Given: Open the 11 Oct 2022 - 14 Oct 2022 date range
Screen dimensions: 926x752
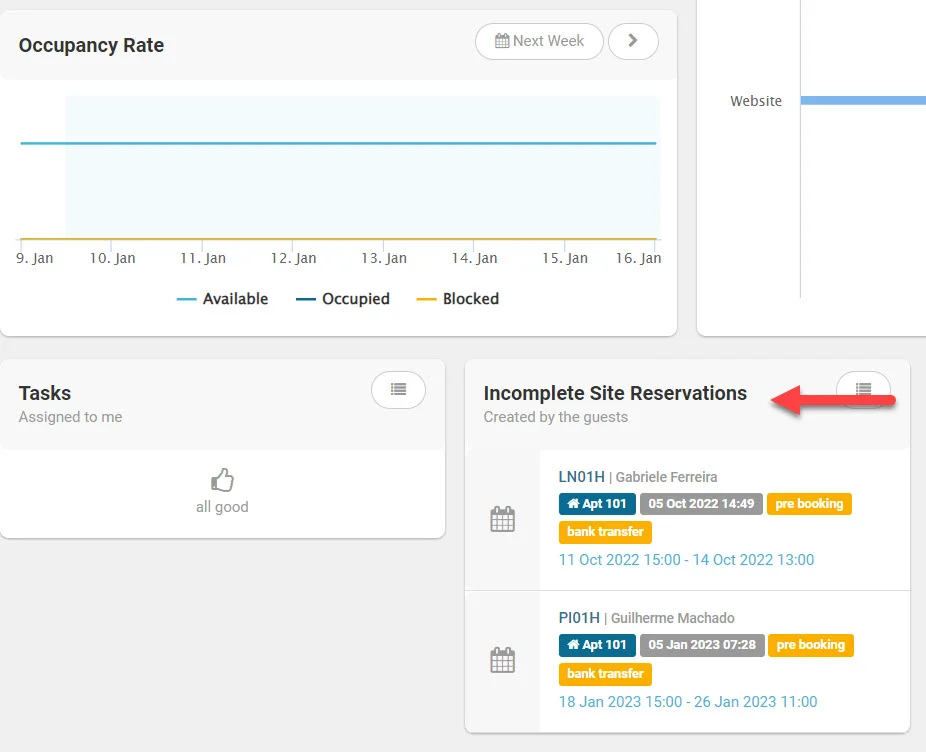Looking at the screenshot, I should (686, 560).
